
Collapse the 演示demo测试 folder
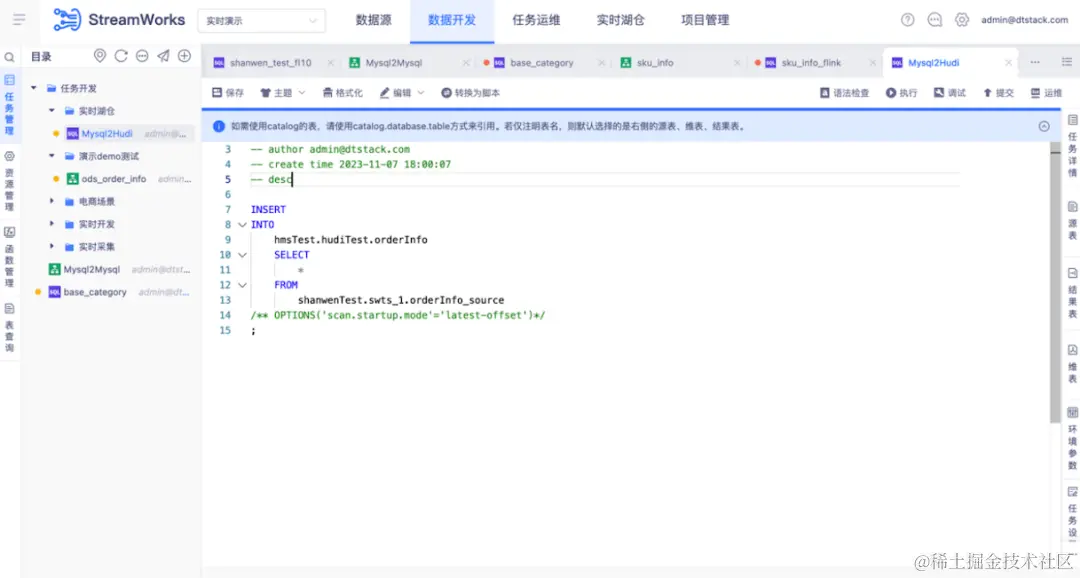point(52,156)
